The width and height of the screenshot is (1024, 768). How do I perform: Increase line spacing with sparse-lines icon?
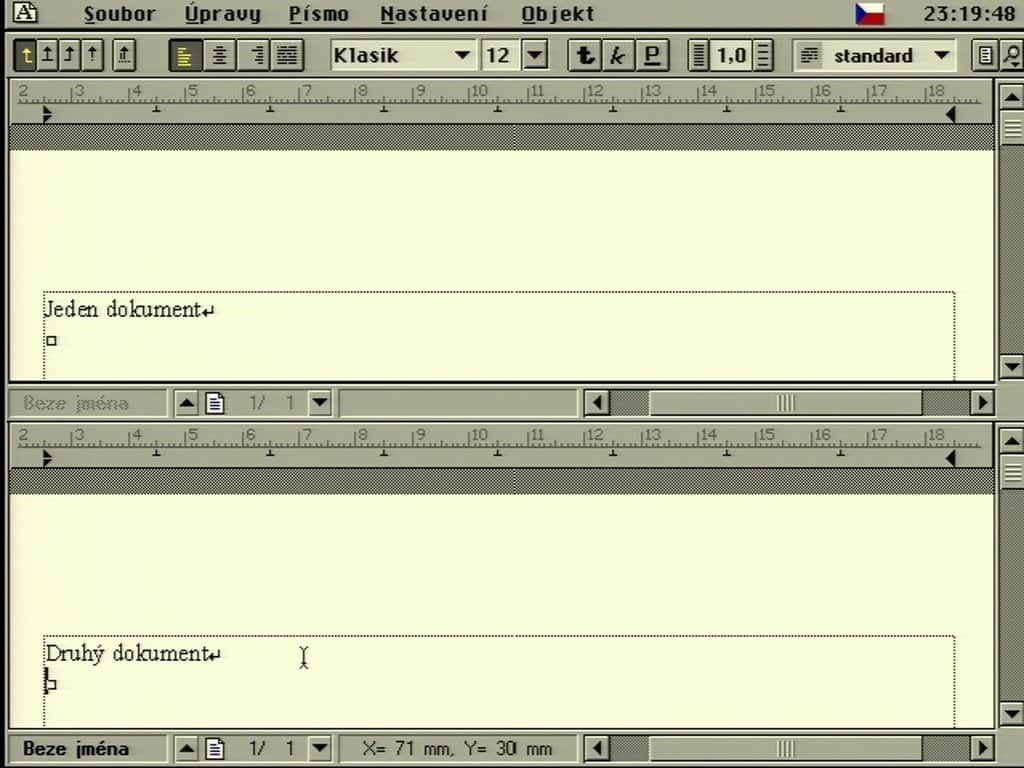point(763,56)
